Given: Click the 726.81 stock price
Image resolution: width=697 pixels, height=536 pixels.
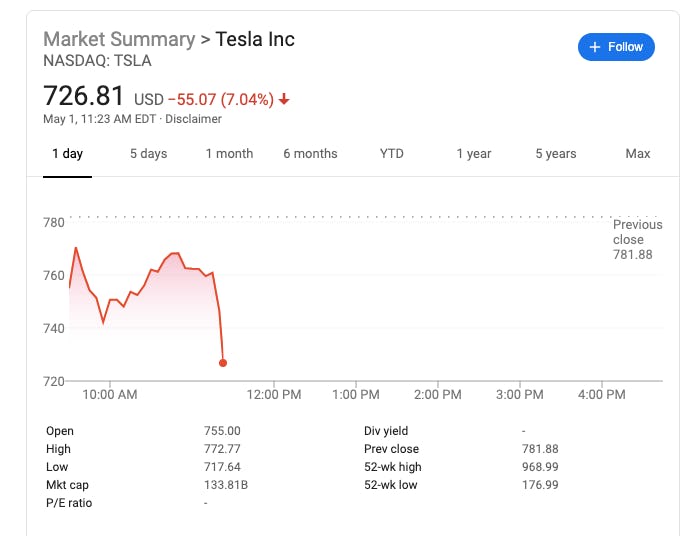Looking at the screenshot, I should tap(84, 97).
